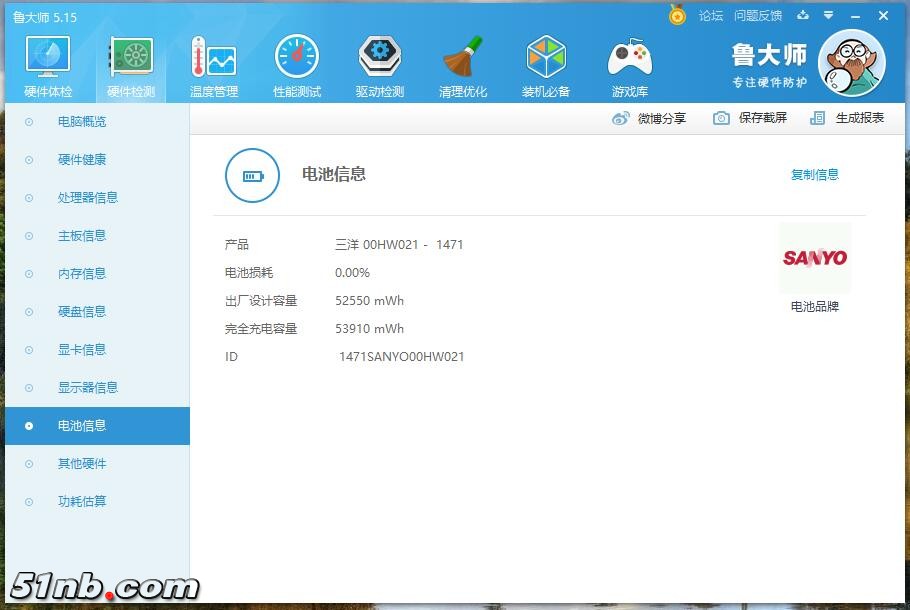
Task: Click the SANYO battery brand logo
Action: pos(814,257)
